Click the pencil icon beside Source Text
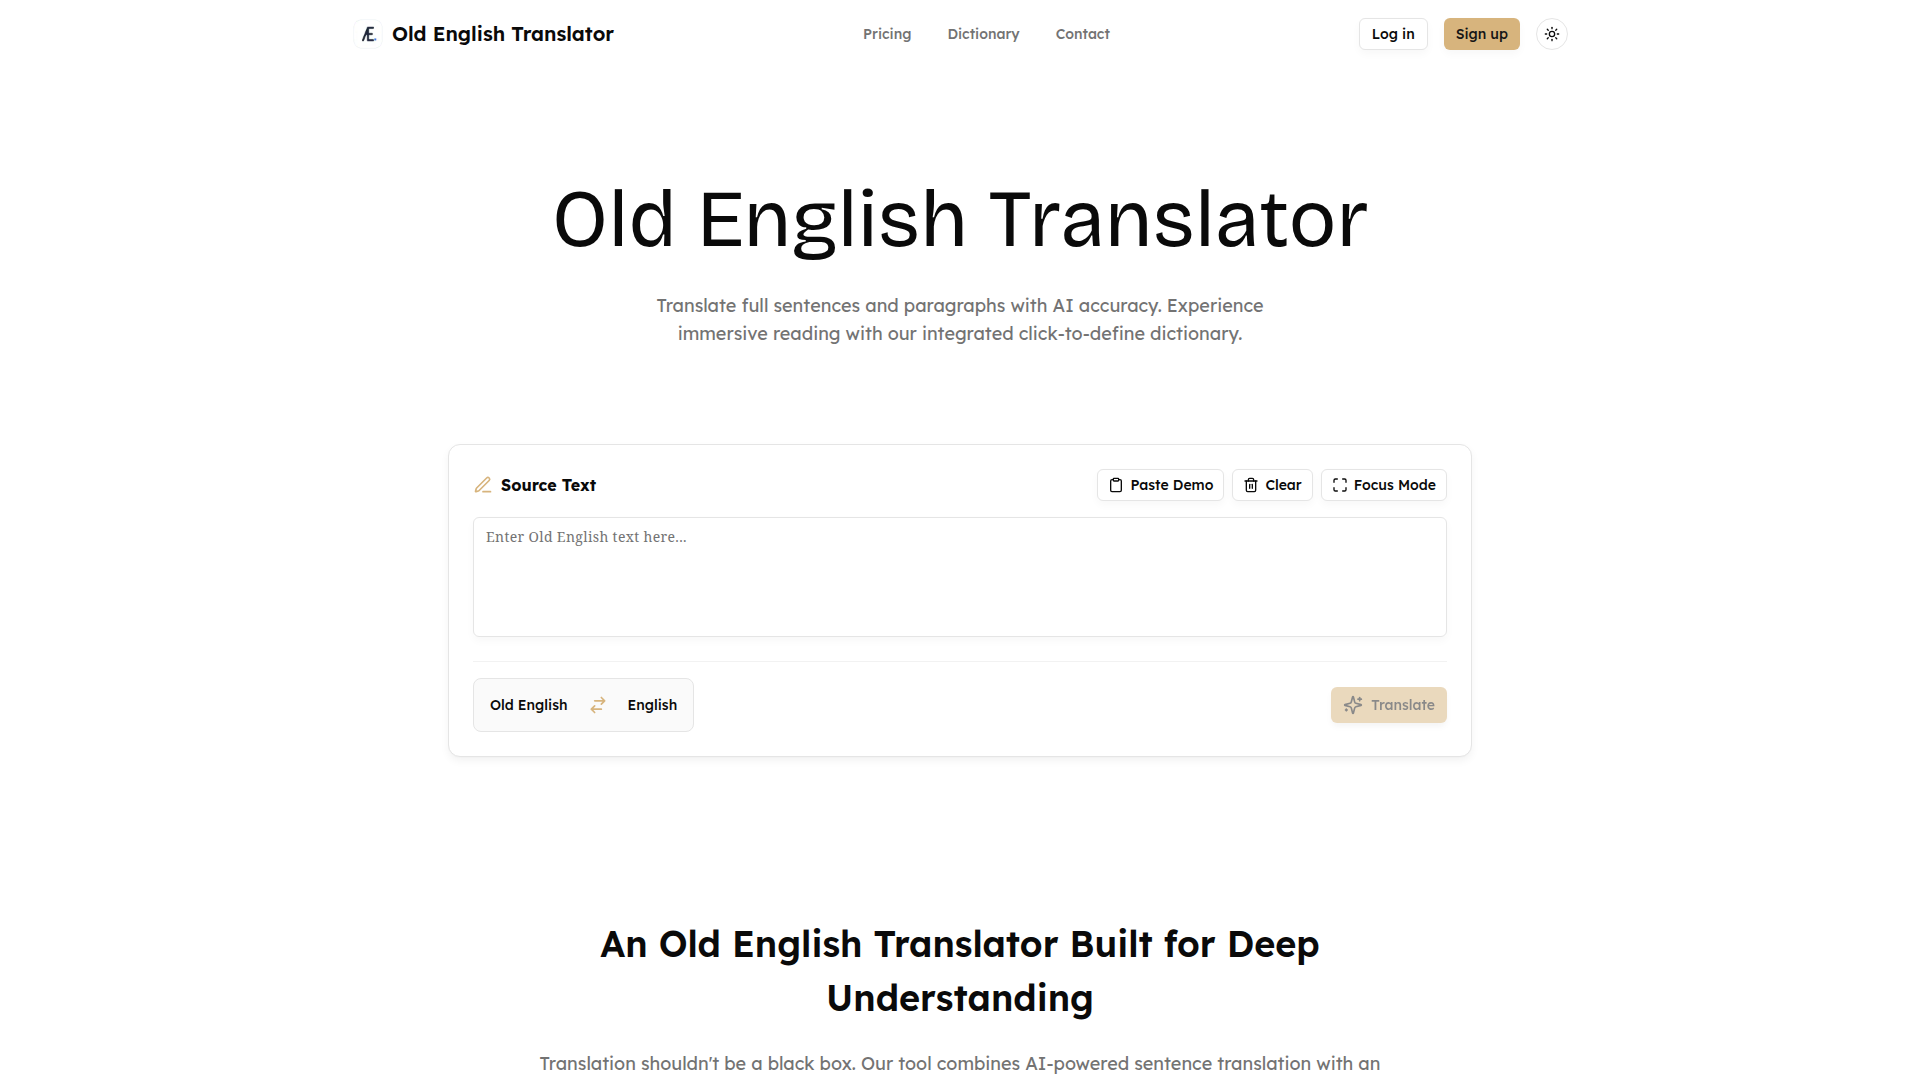 tap(483, 485)
